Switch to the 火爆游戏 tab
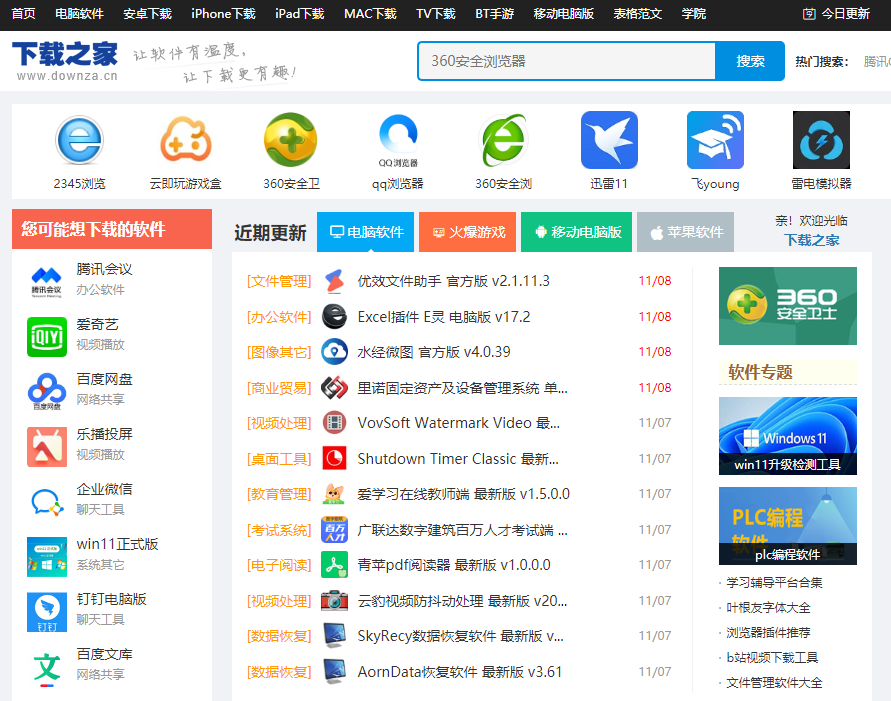891x701 pixels. point(467,232)
